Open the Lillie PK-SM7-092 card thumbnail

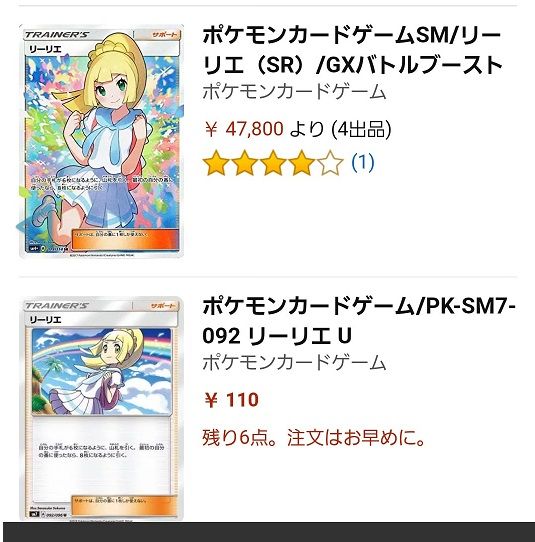[101, 408]
